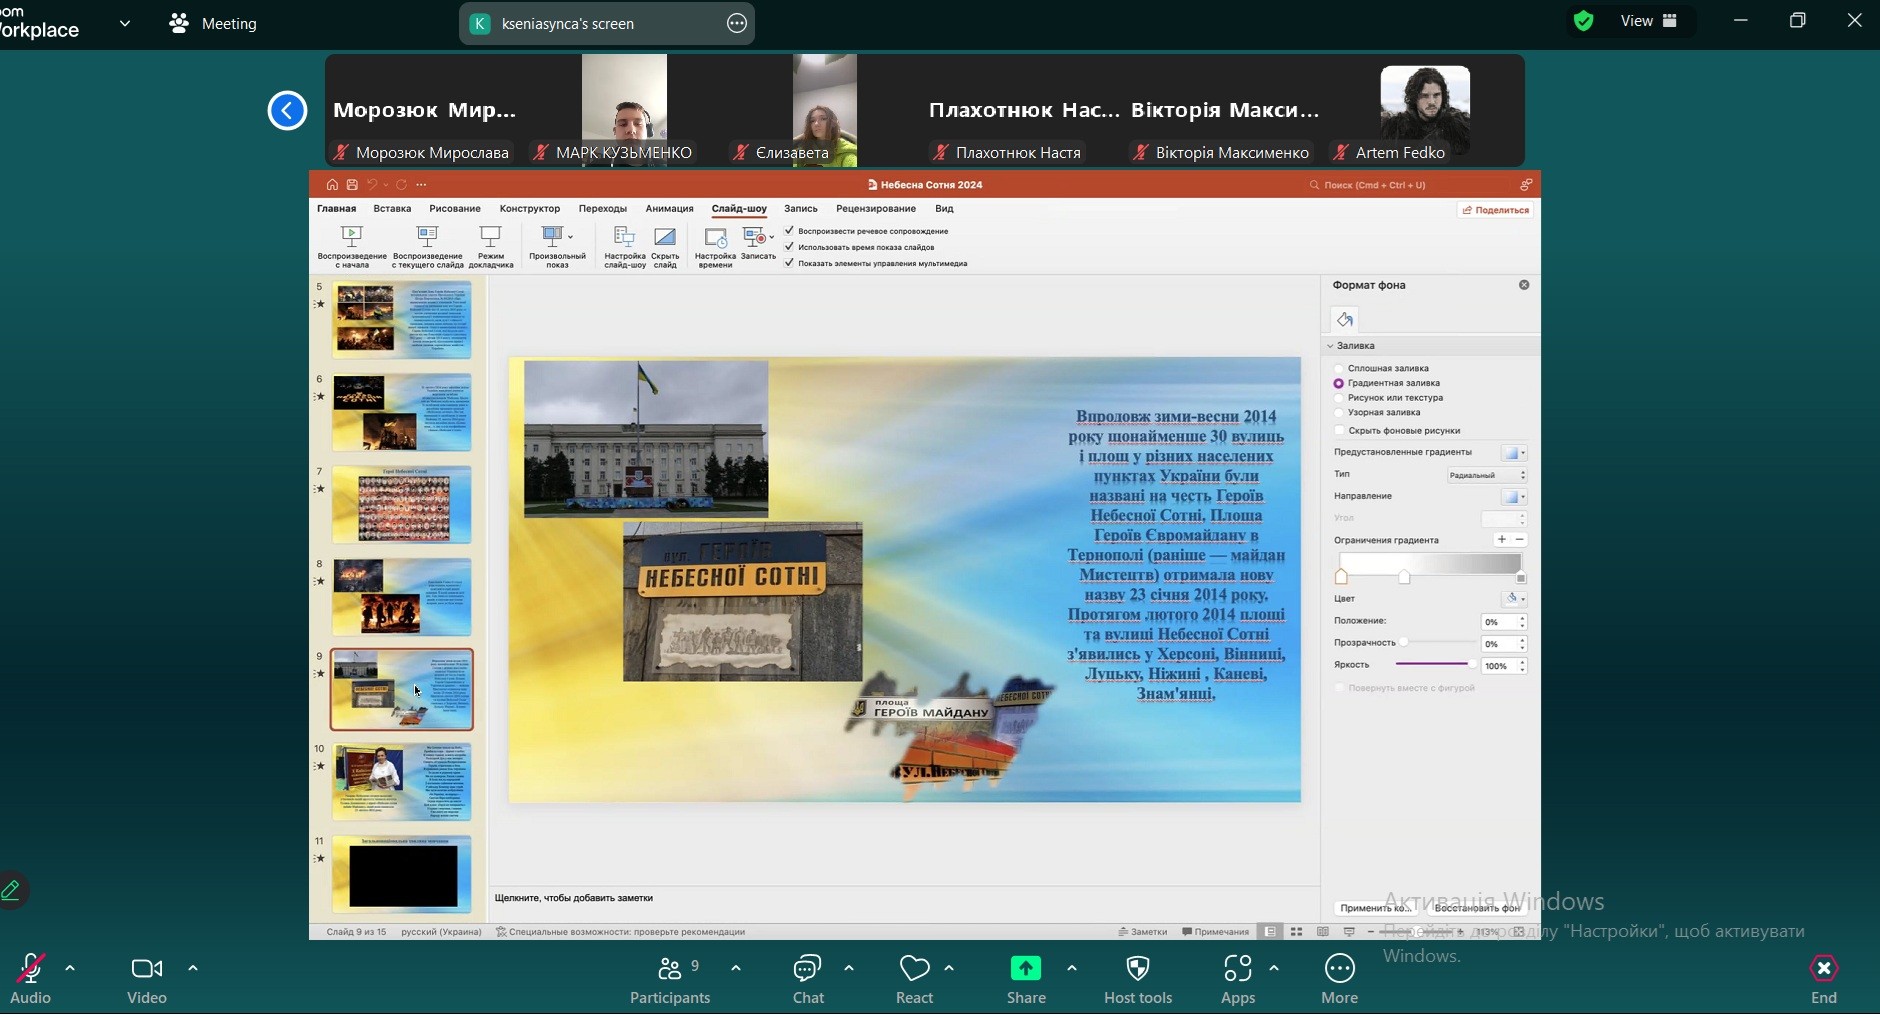Select Рисунок или текстура radio button
The image size is (1880, 1020).
click(x=1339, y=398)
